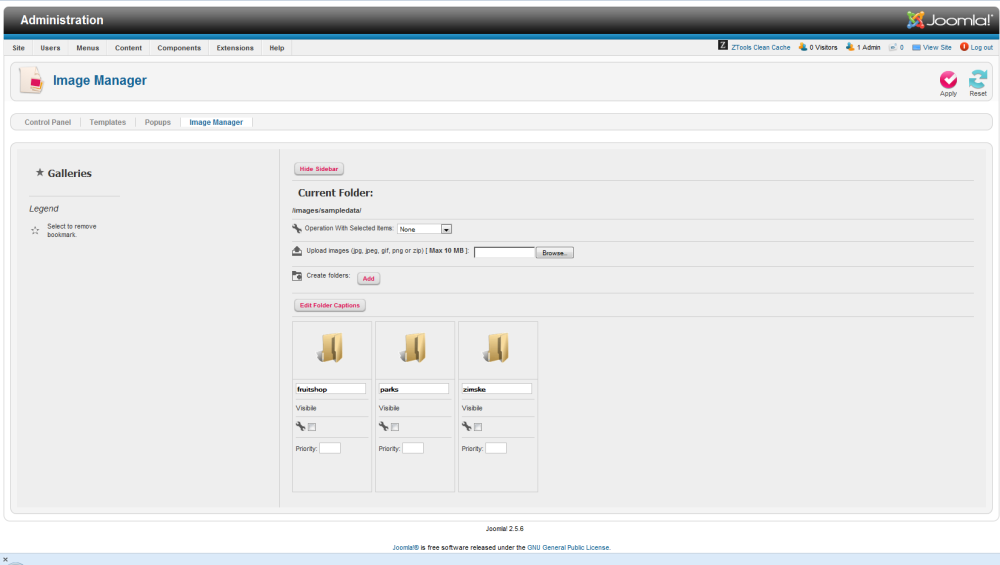Image resolution: width=1000 pixels, height=565 pixels.
Task: Open the parks folder icon
Action: pyautogui.click(x=414, y=348)
